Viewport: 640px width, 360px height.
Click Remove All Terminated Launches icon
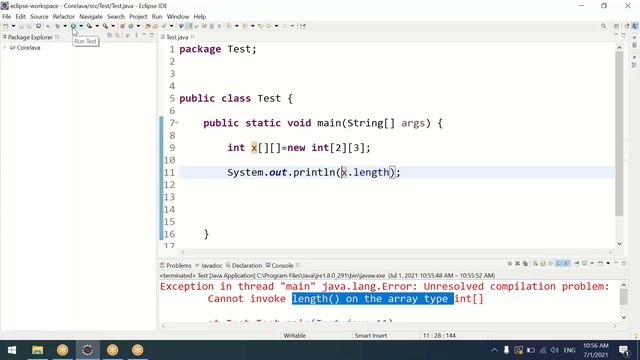point(525,264)
